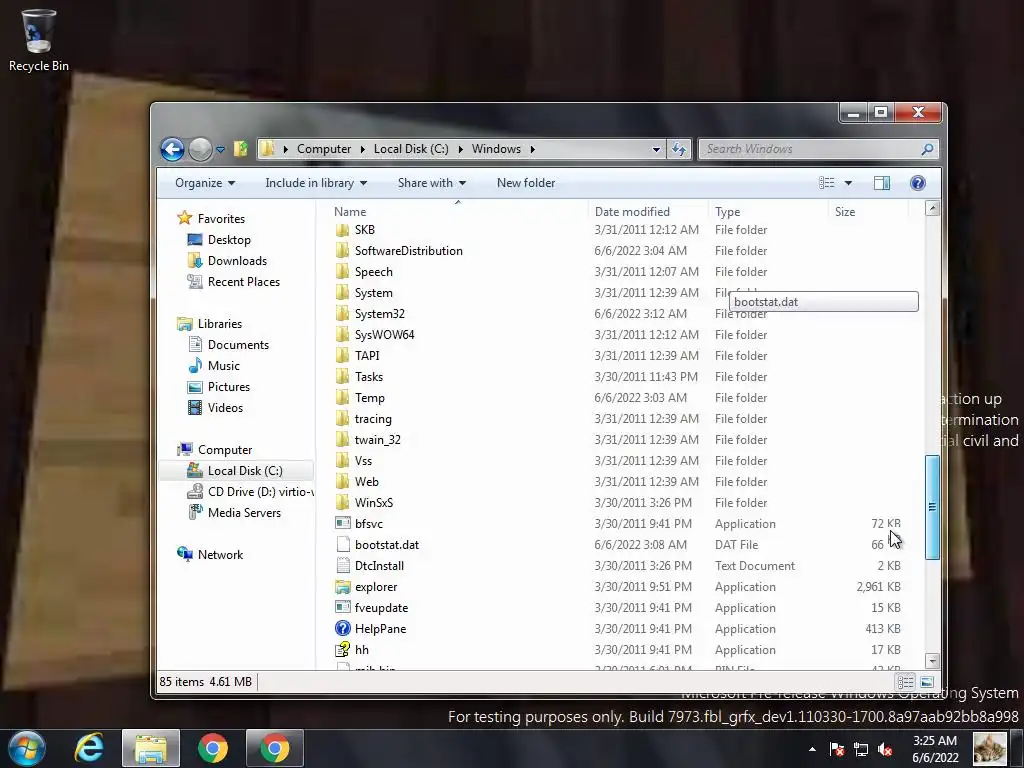Image resolution: width=1024 pixels, height=768 pixels.
Task: Open Desktop in the Favorites list
Action: [229, 240]
